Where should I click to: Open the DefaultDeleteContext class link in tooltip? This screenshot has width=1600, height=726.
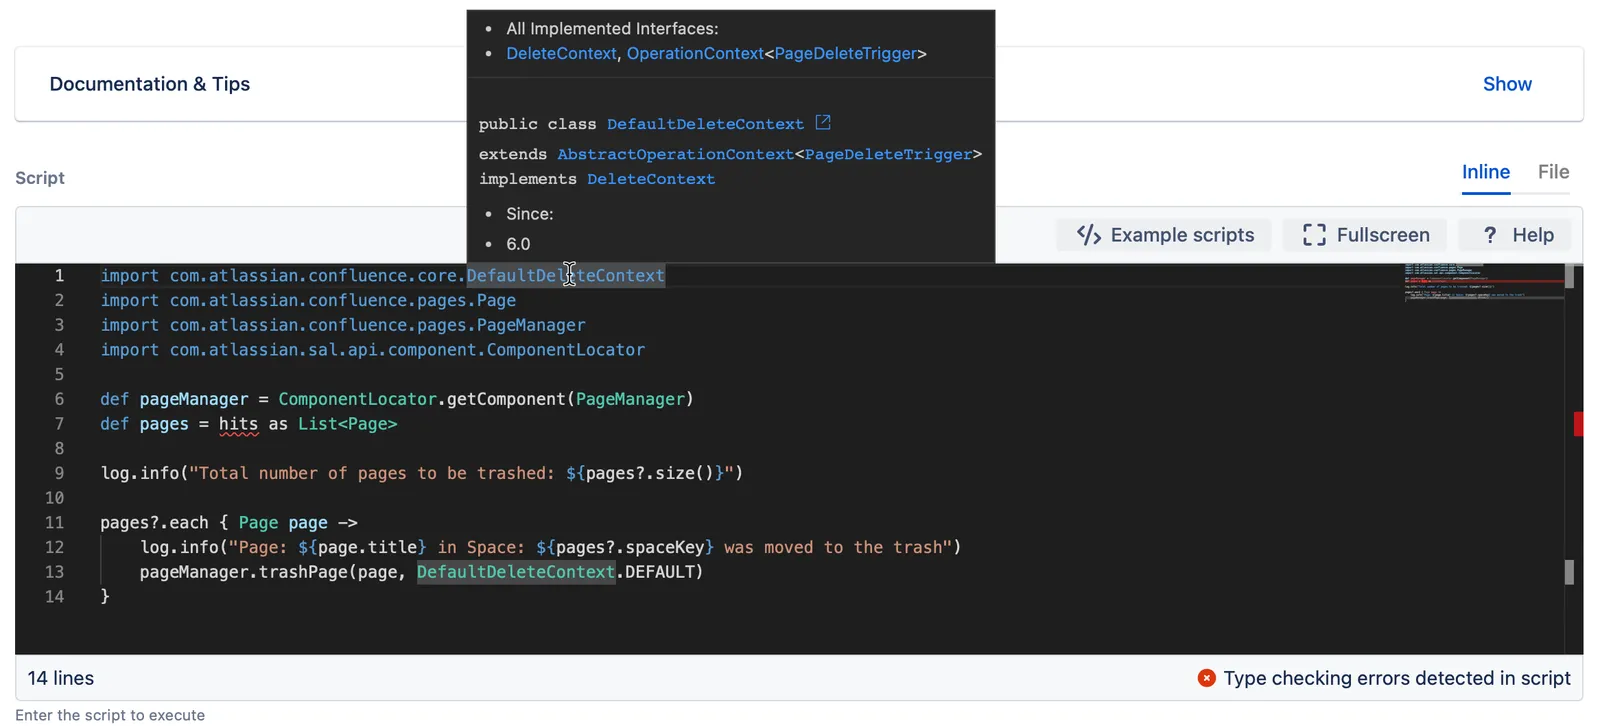click(705, 124)
